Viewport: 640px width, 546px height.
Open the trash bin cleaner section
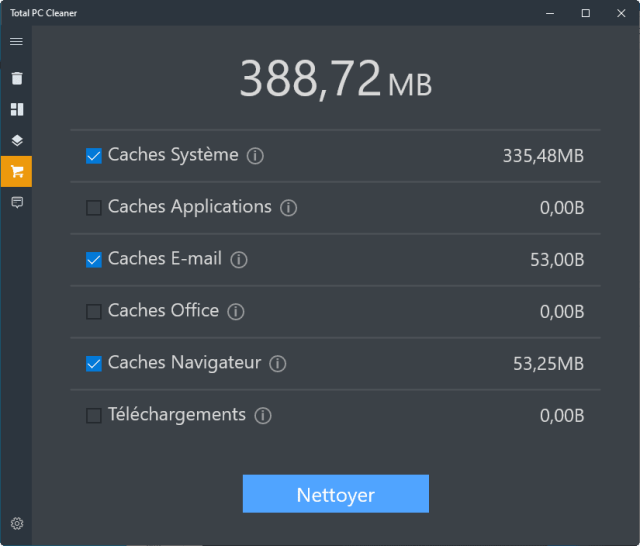click(x=17, y=78)
